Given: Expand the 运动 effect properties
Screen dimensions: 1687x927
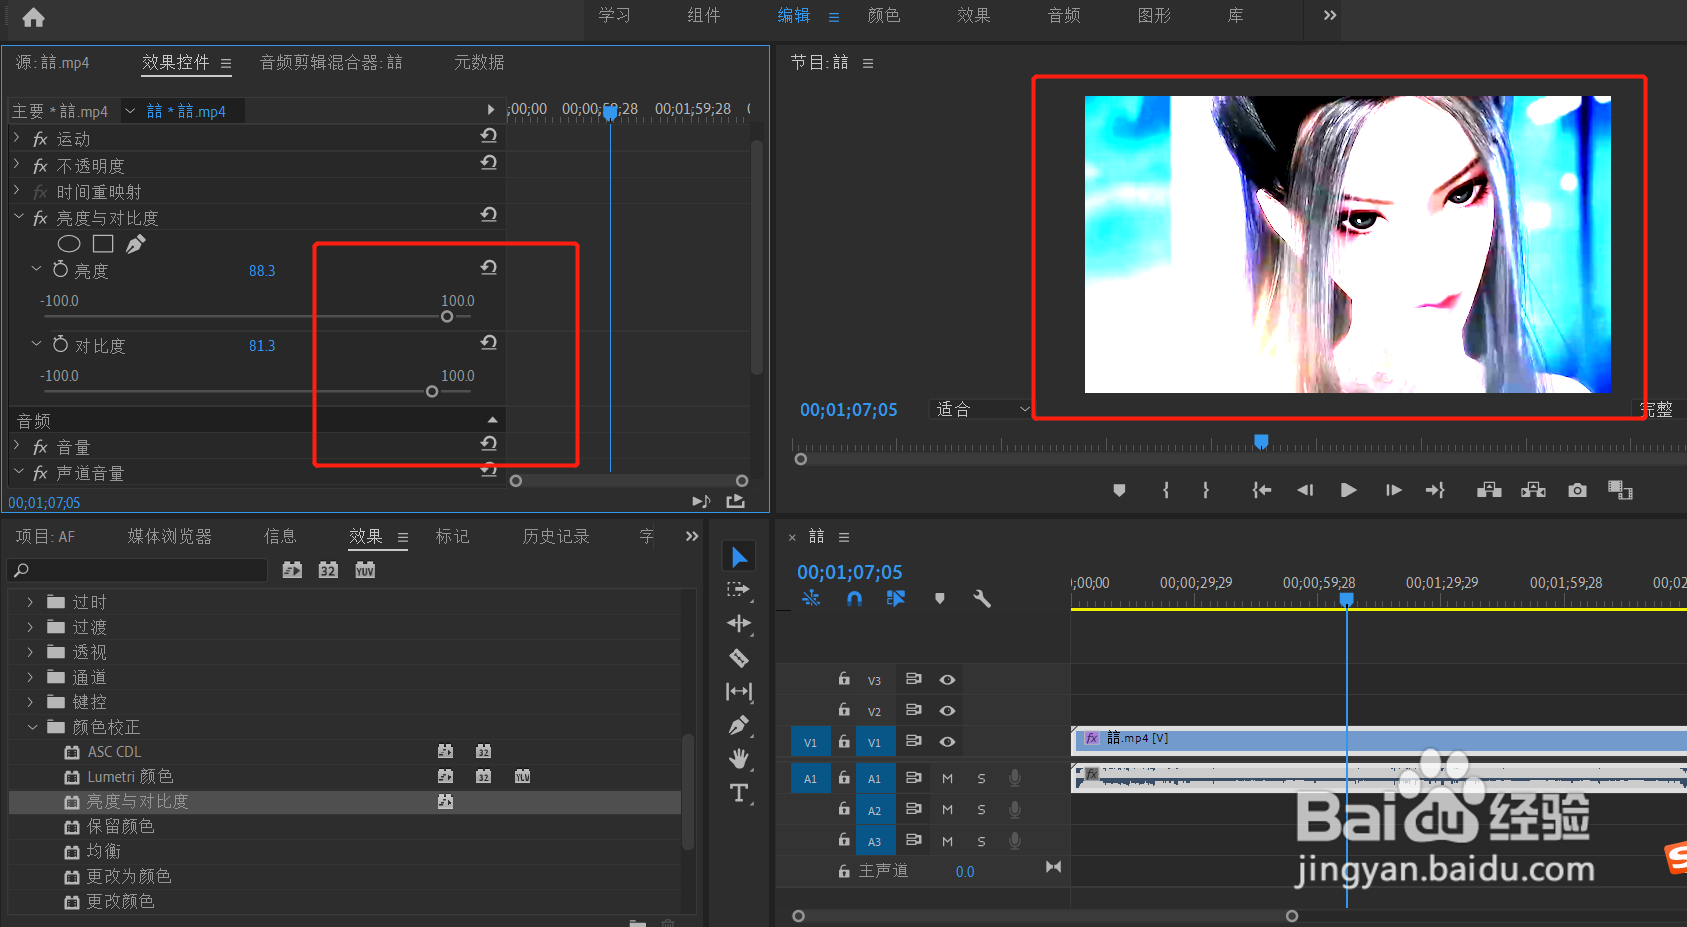Looking at the screenshot, I should click(17, 137).
